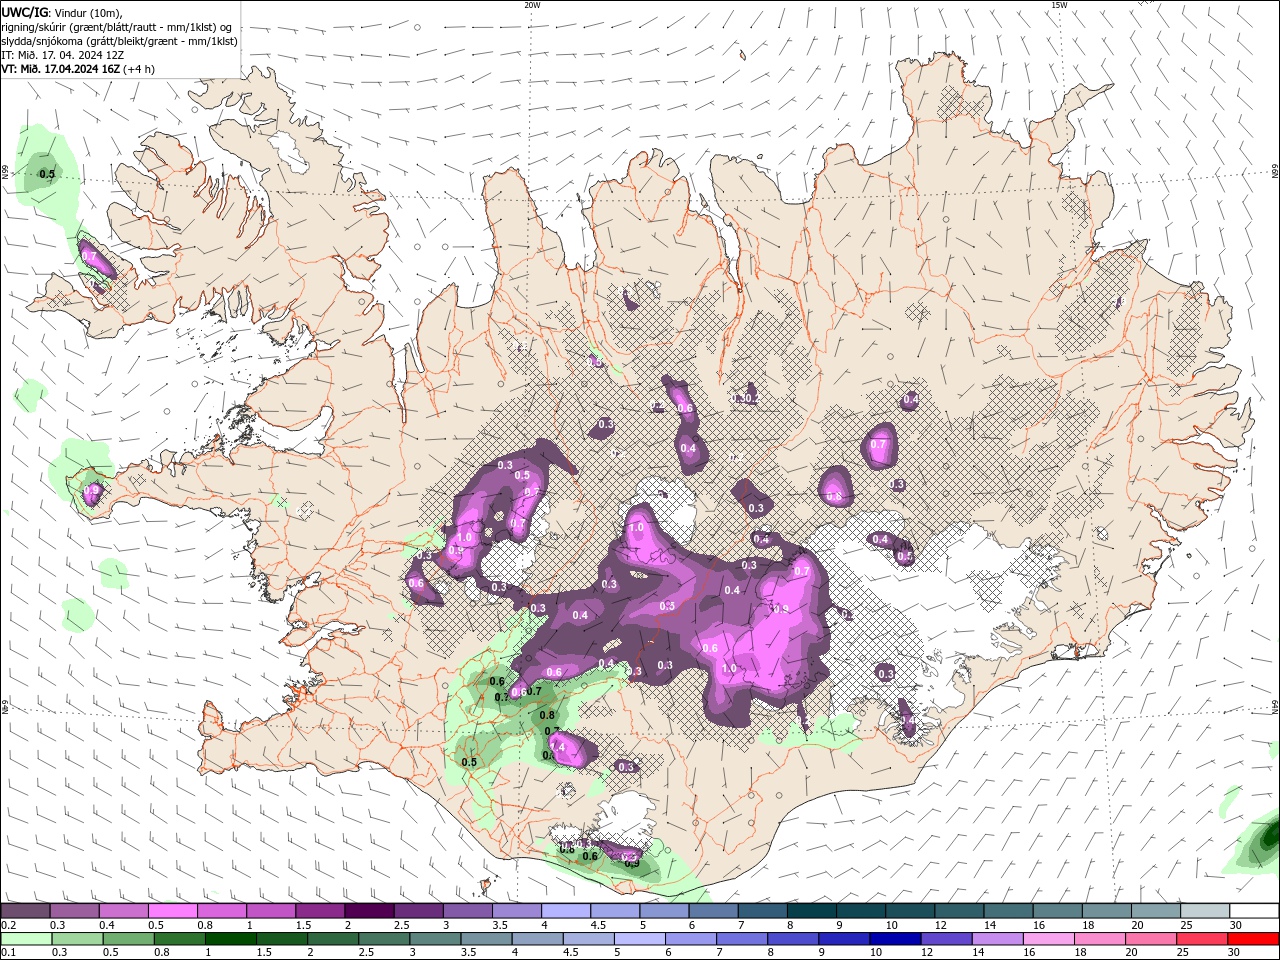Viewport: 1280px width, 960px height.
Task: Click the 'slydda/snjókoma' legend description line
Action: pos(119,41)
